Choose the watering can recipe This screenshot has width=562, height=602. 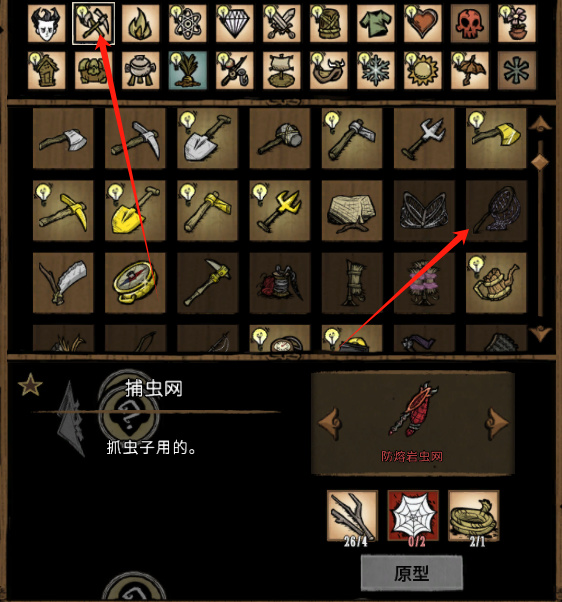tap(496, 283)
